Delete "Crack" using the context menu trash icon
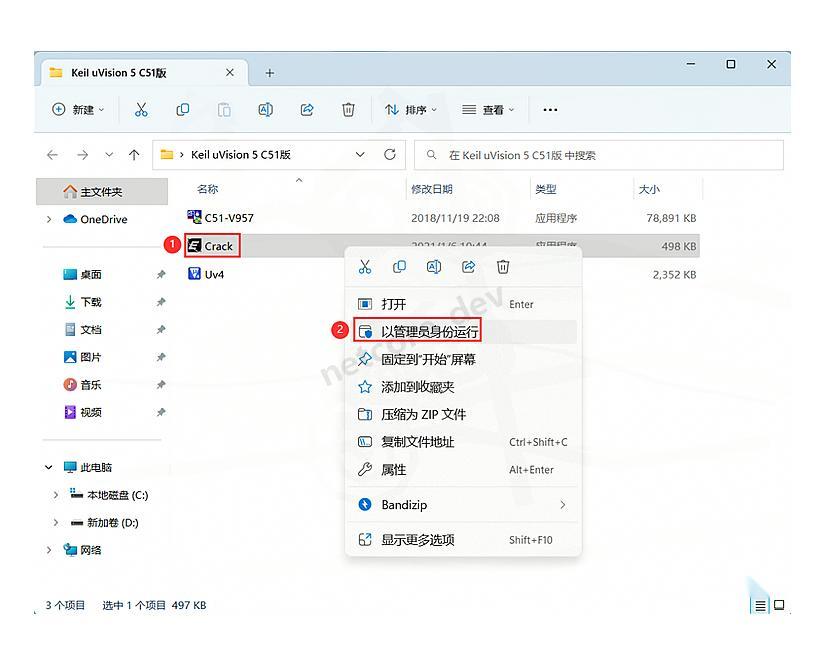Screen dimensions: 825x666 503,267
